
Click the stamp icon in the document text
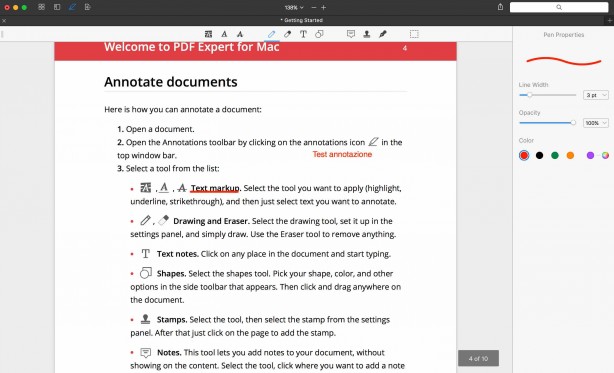(x=145, y=319)
